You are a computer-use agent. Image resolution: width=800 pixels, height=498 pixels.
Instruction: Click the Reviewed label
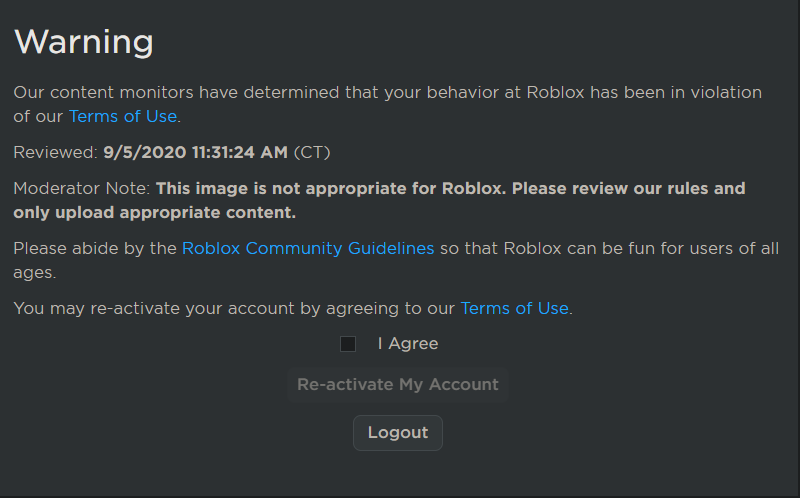[56, 153]
